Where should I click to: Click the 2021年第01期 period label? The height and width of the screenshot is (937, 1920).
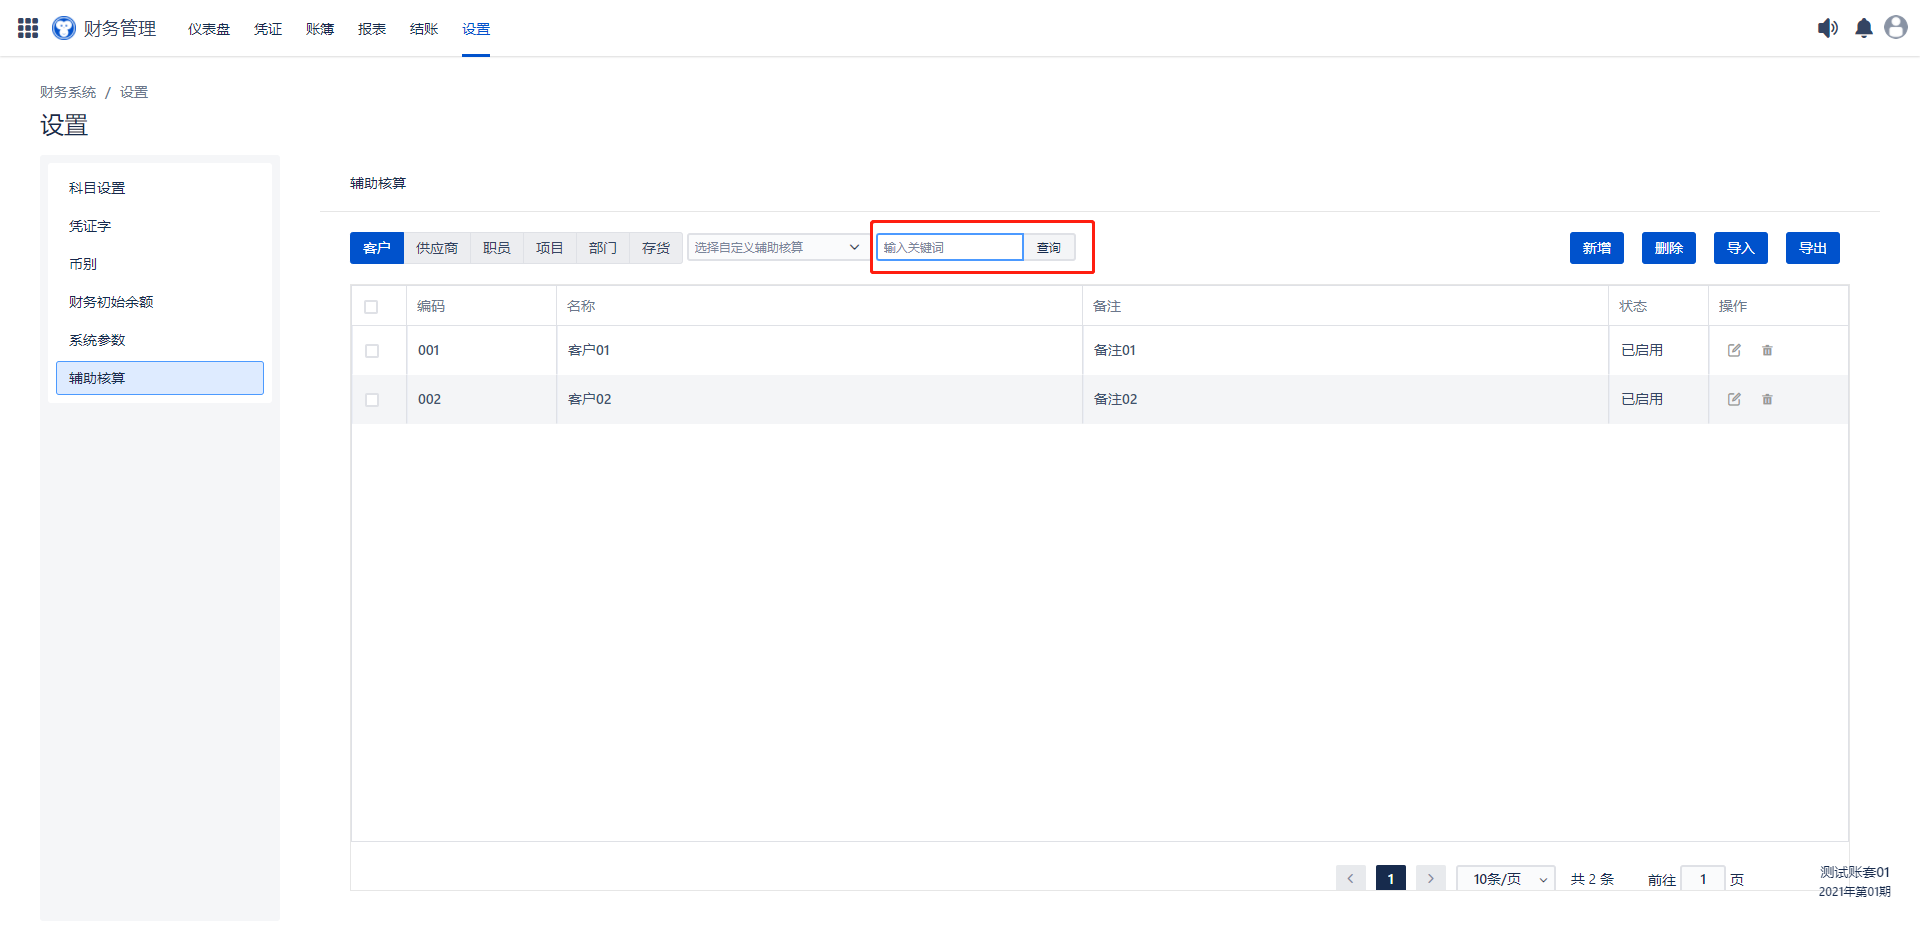point(1855,891)
